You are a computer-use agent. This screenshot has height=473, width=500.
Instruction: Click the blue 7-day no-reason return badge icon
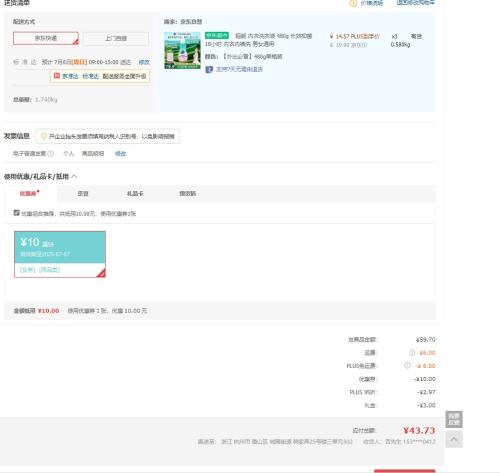tap(209, 69)
